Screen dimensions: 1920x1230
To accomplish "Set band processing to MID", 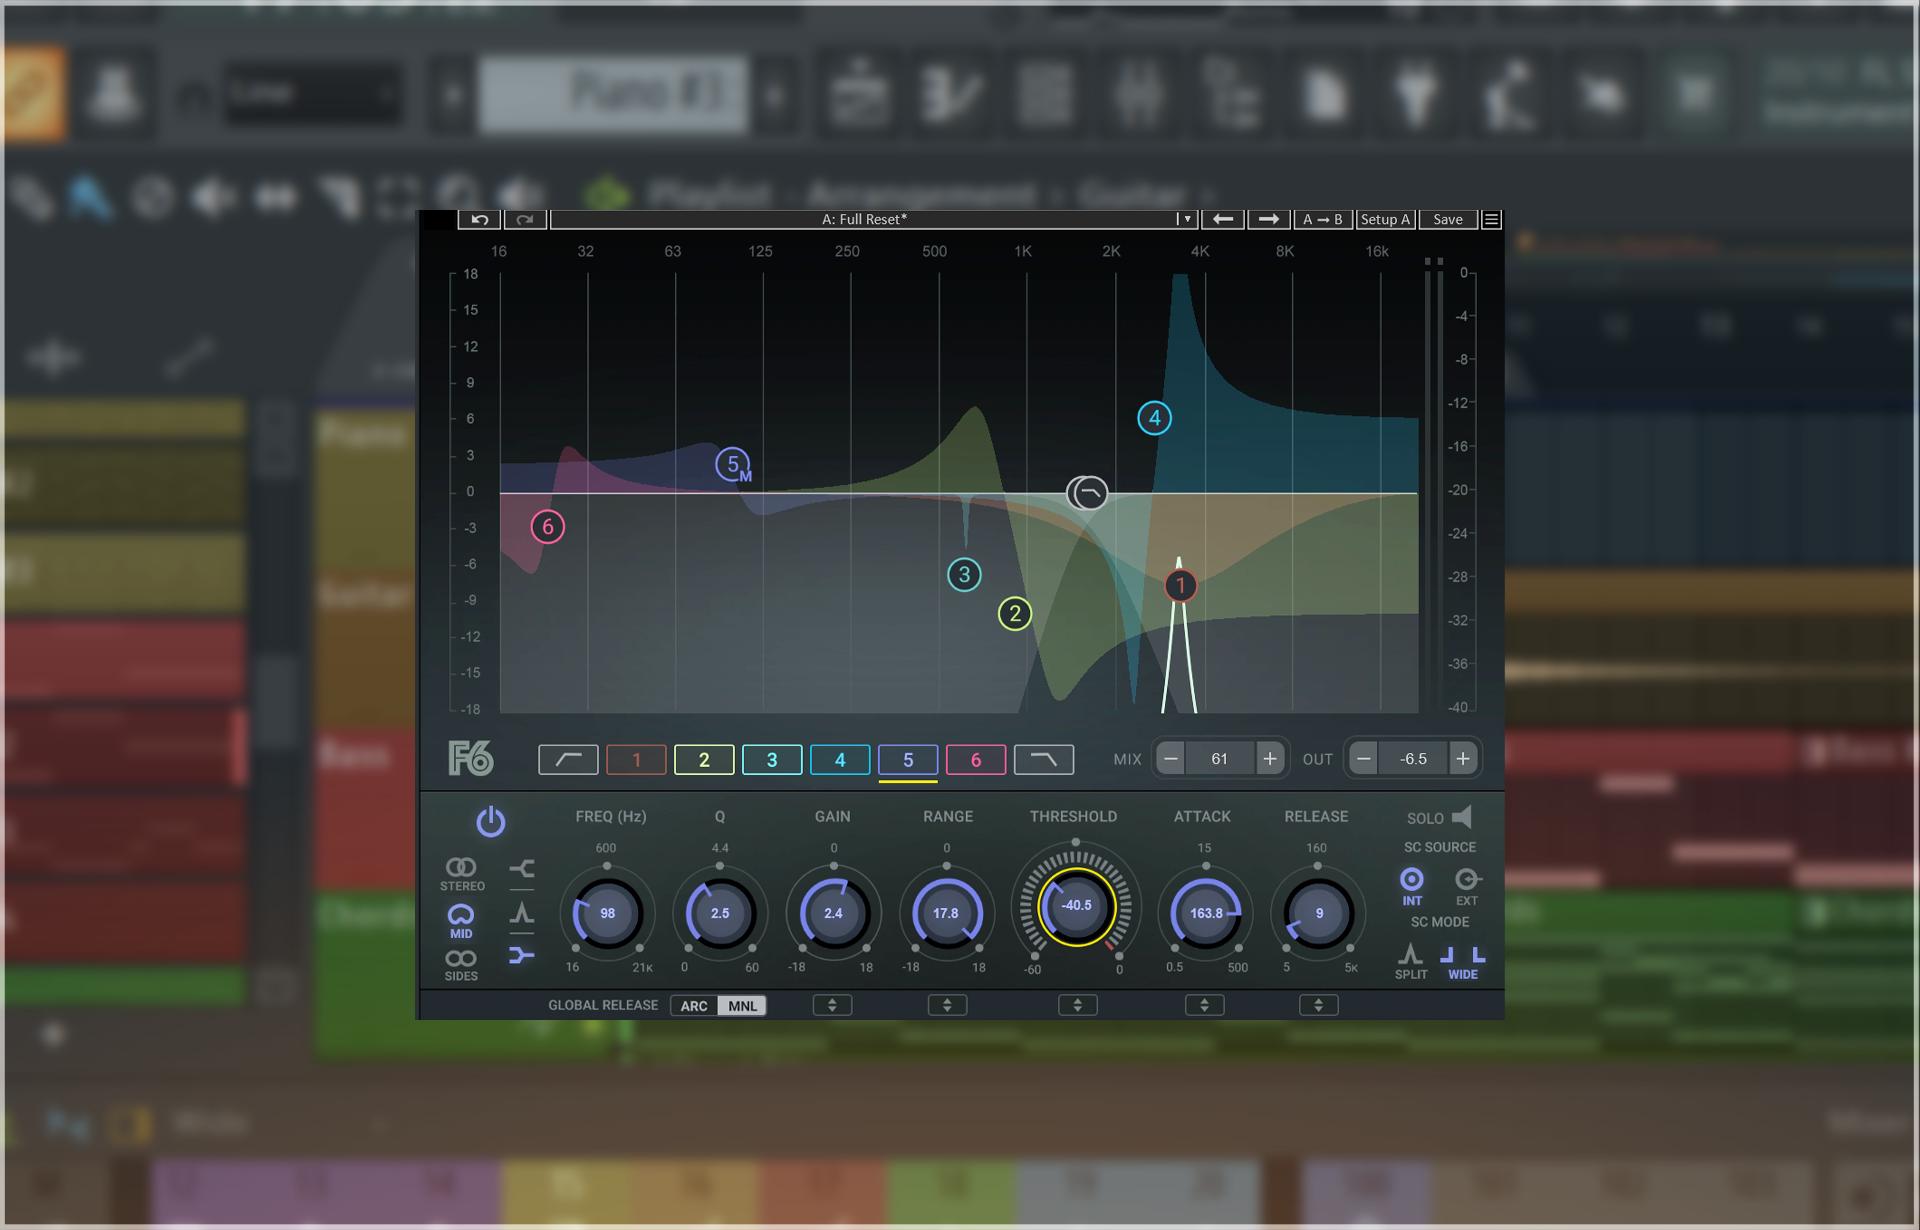I will 461,921.
